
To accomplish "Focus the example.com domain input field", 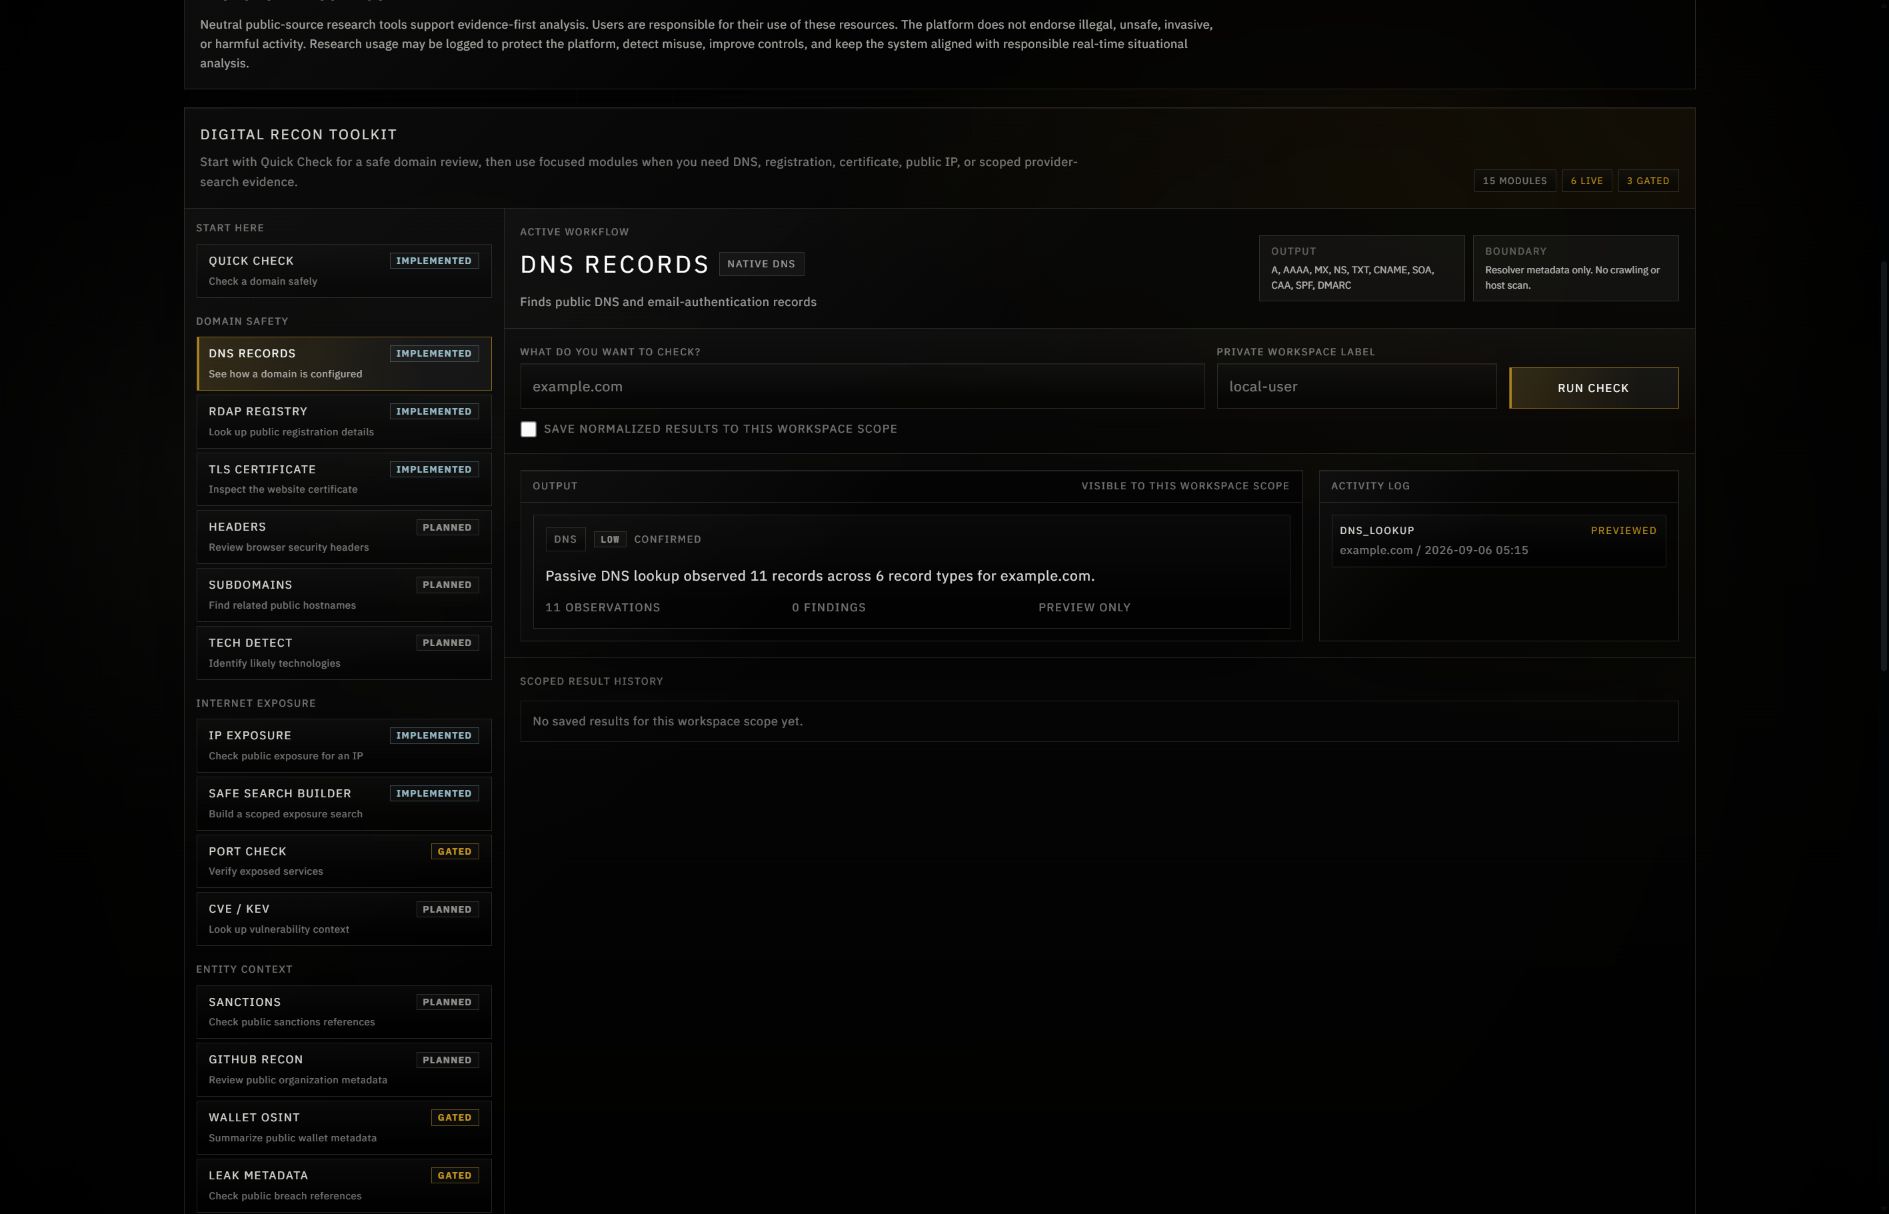I will click(861, 386).
